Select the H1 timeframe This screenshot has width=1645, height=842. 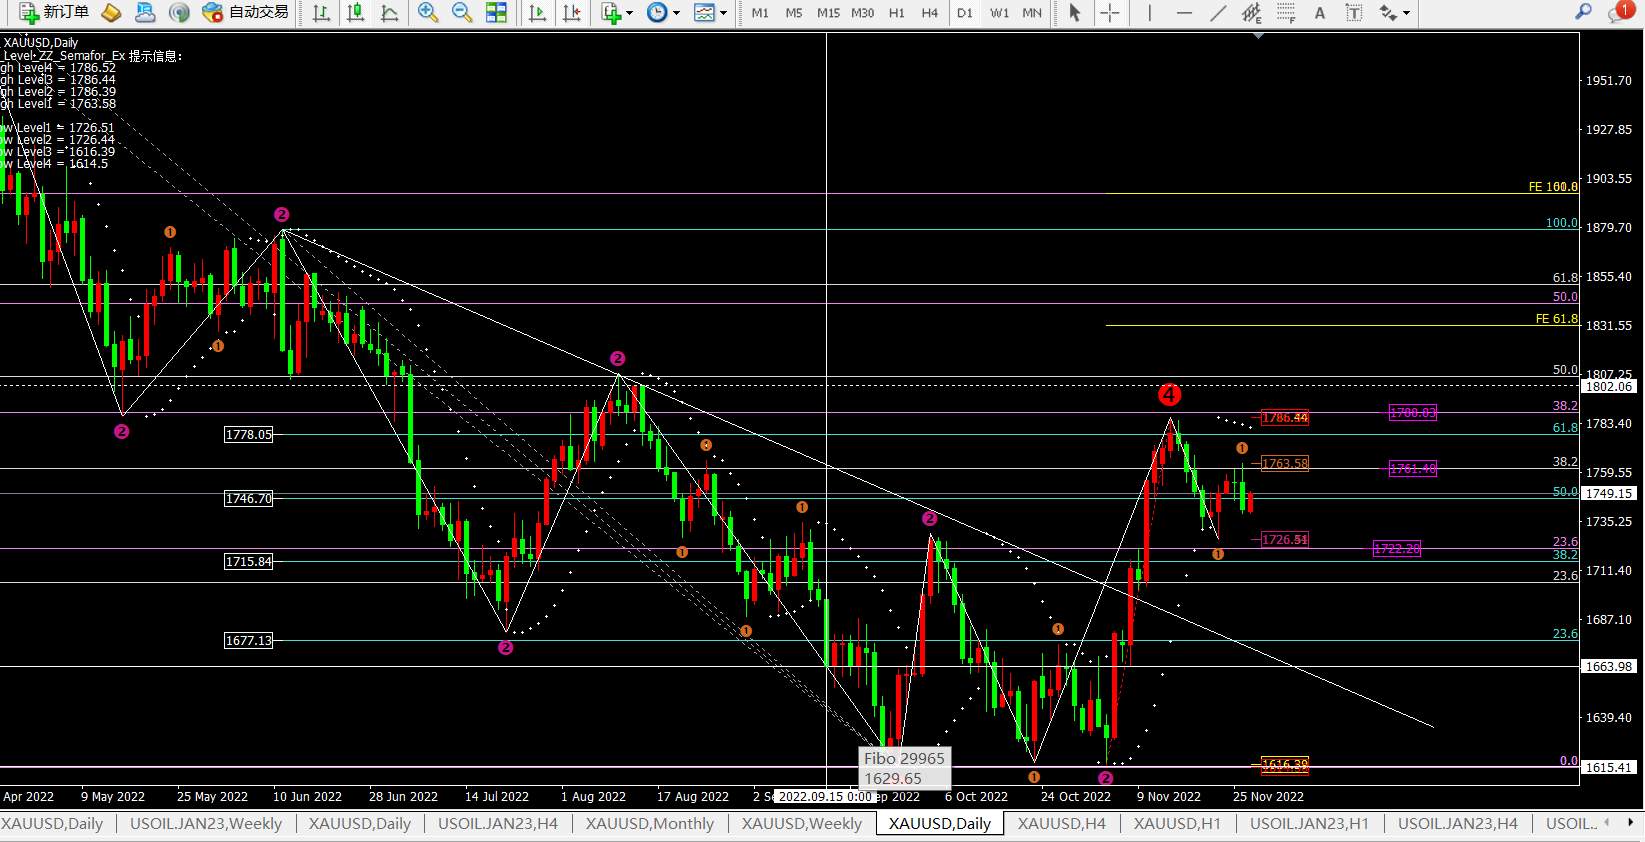click(896, 13)
